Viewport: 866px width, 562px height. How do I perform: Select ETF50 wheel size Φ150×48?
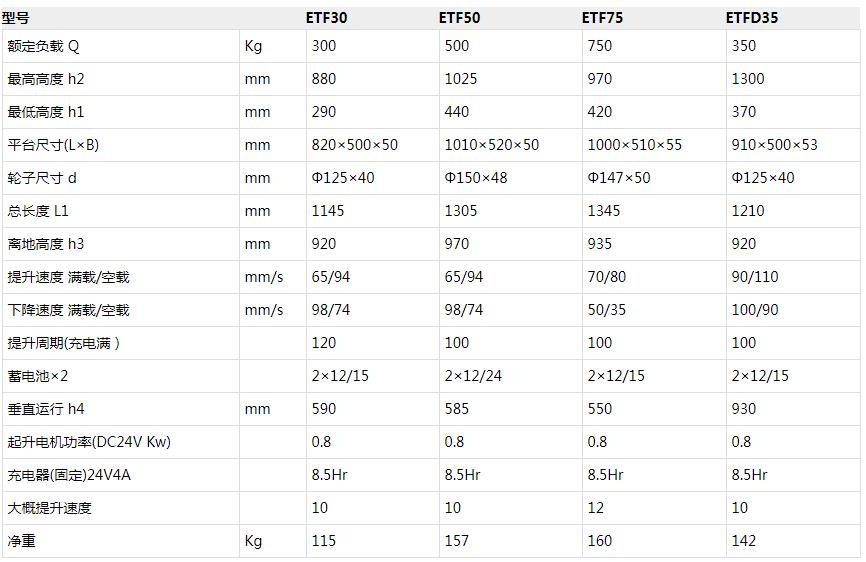point(476,178)
